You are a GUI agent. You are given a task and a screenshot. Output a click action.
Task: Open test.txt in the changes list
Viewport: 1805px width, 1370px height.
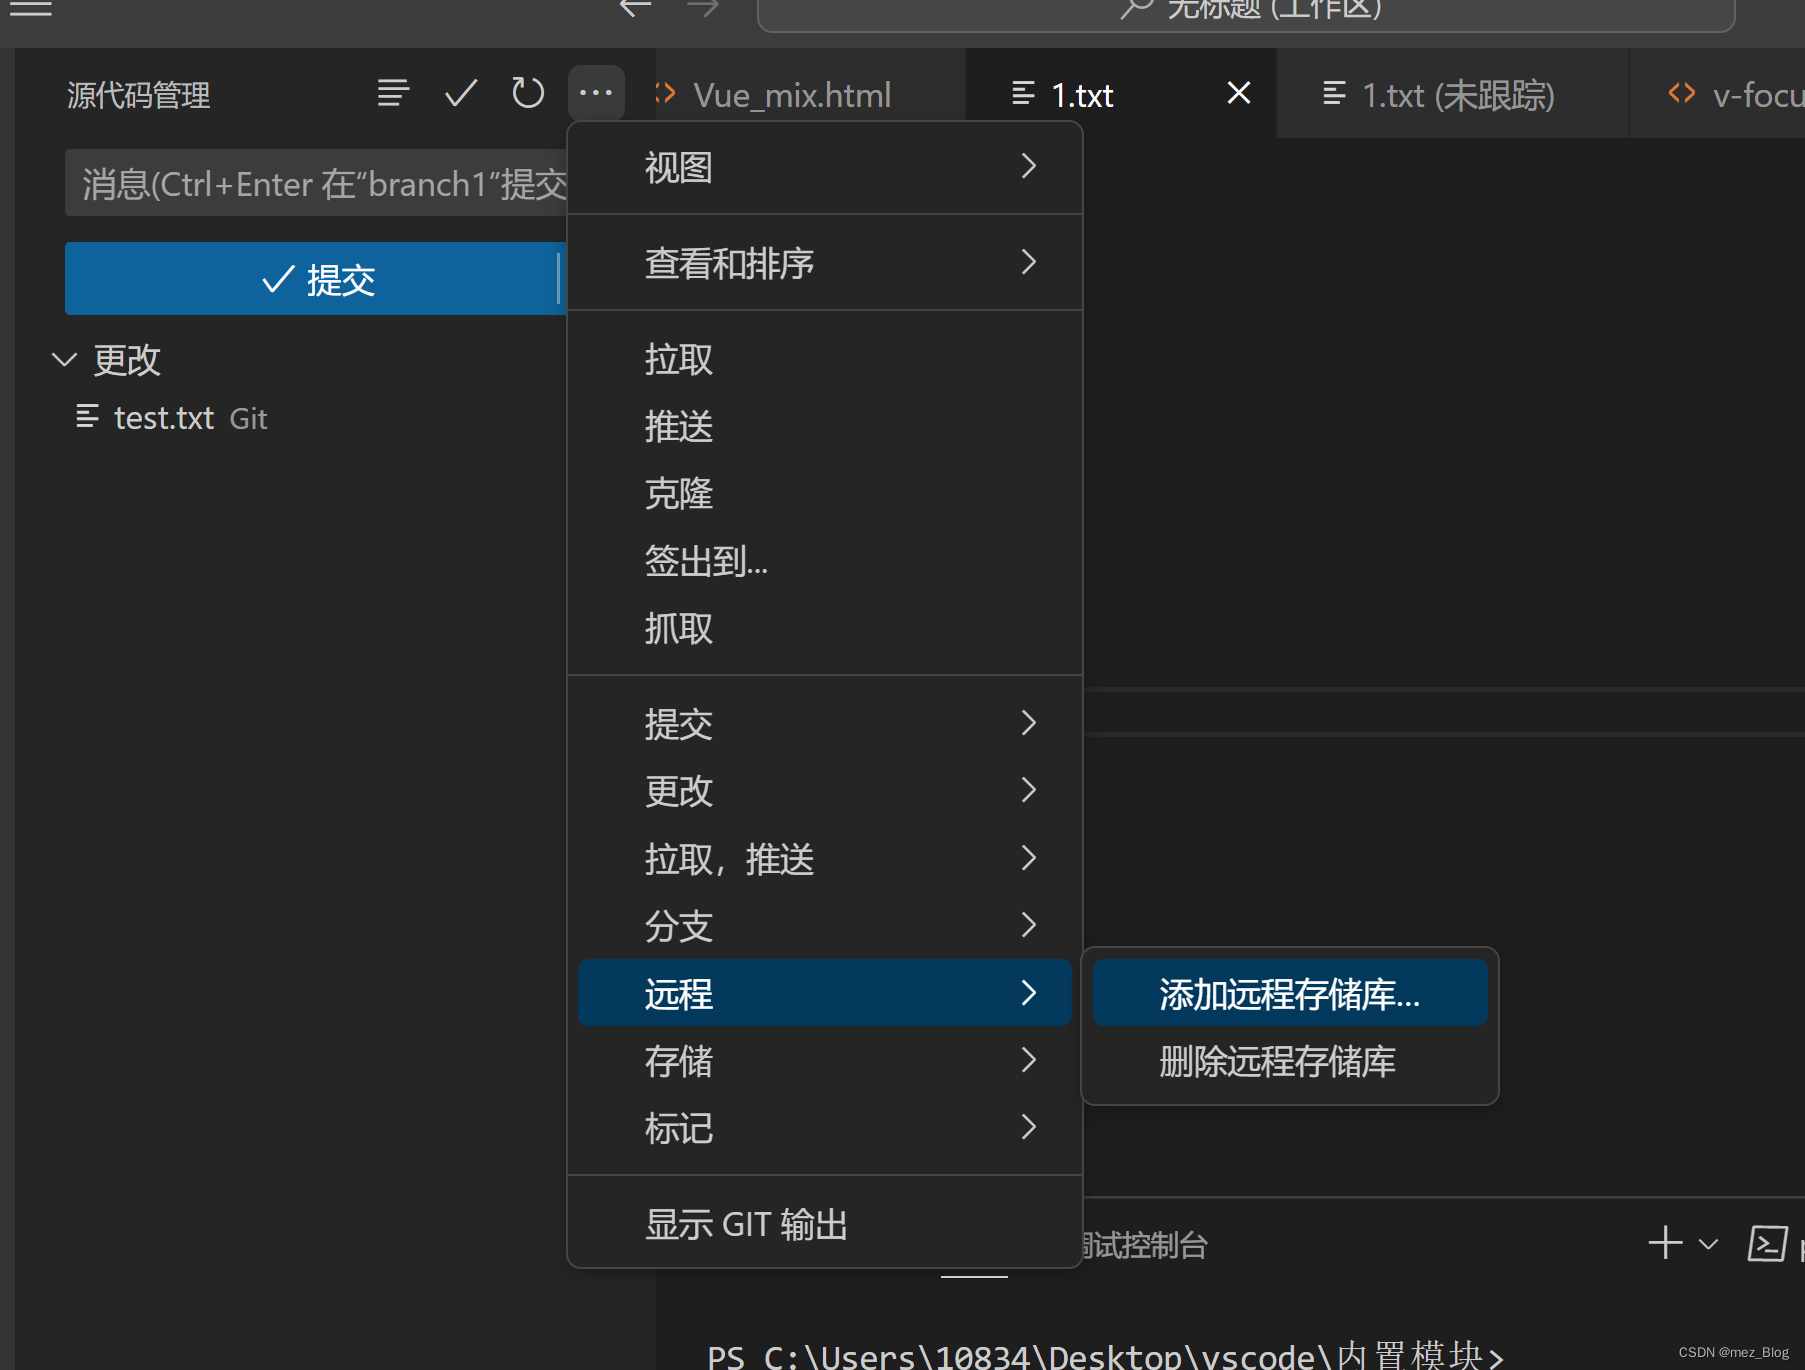[x=164, y=418]
